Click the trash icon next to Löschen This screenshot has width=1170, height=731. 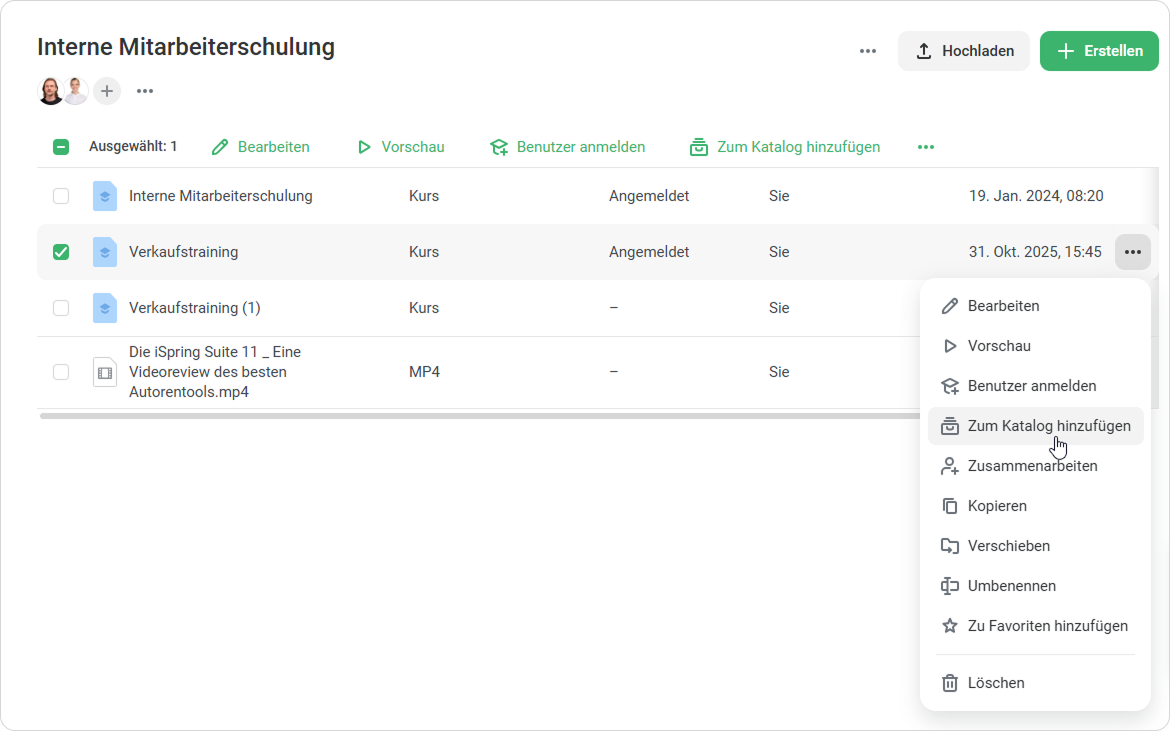tap(950, 683)
